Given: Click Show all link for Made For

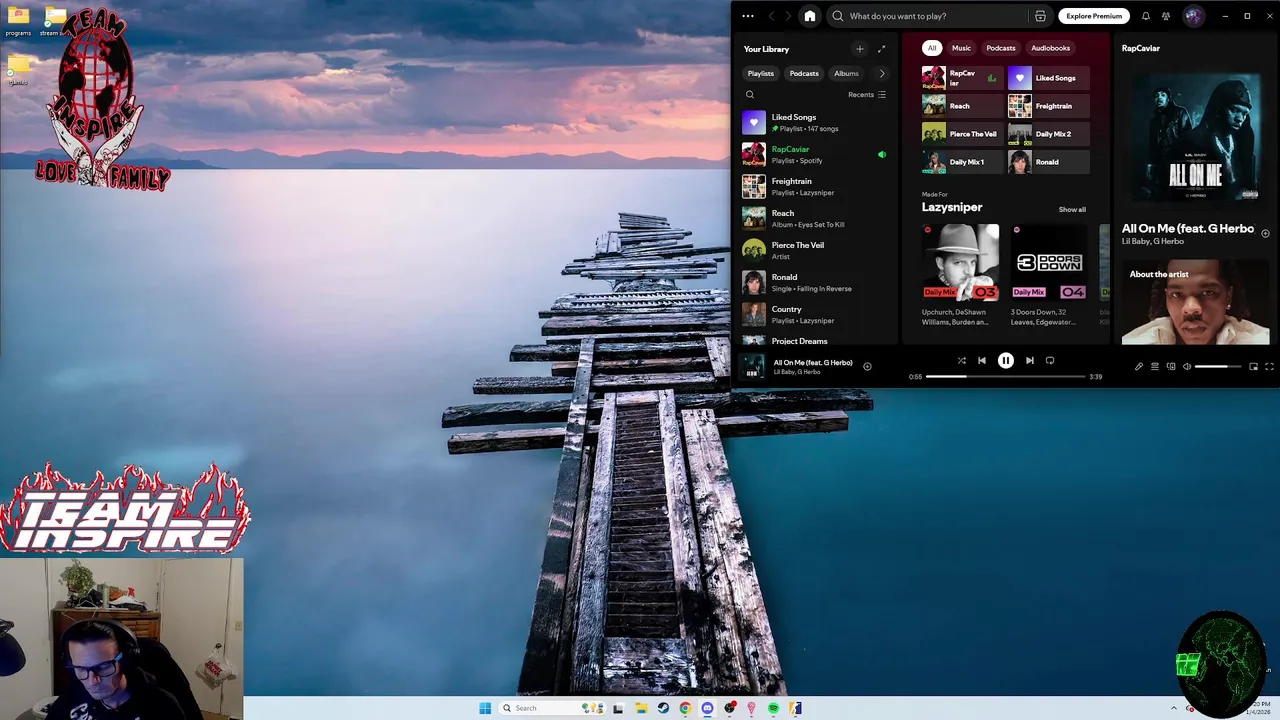Looking at the screenshot, I should (1072, 210).
